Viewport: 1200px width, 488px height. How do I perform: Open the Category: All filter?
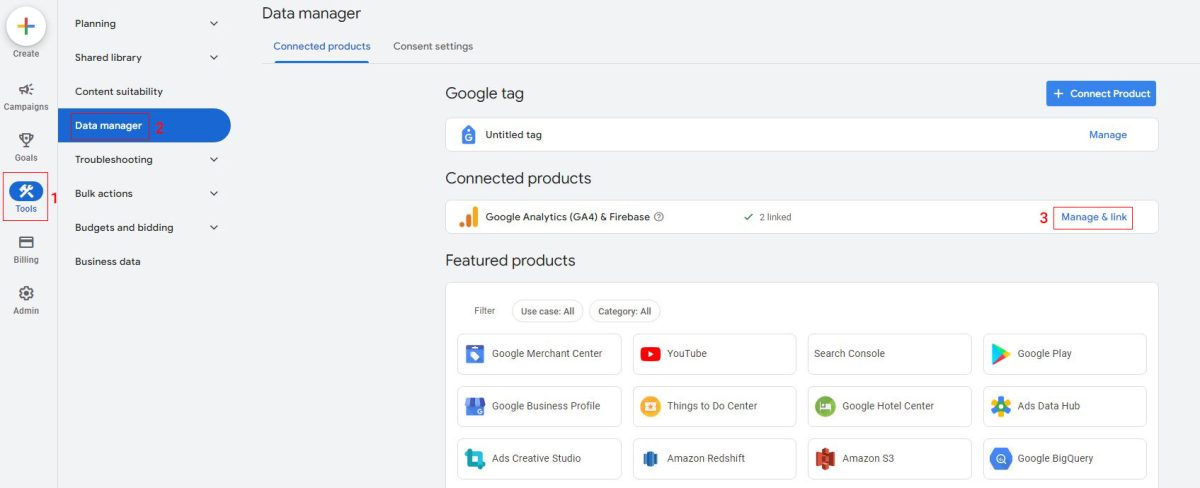coord(624,311)
